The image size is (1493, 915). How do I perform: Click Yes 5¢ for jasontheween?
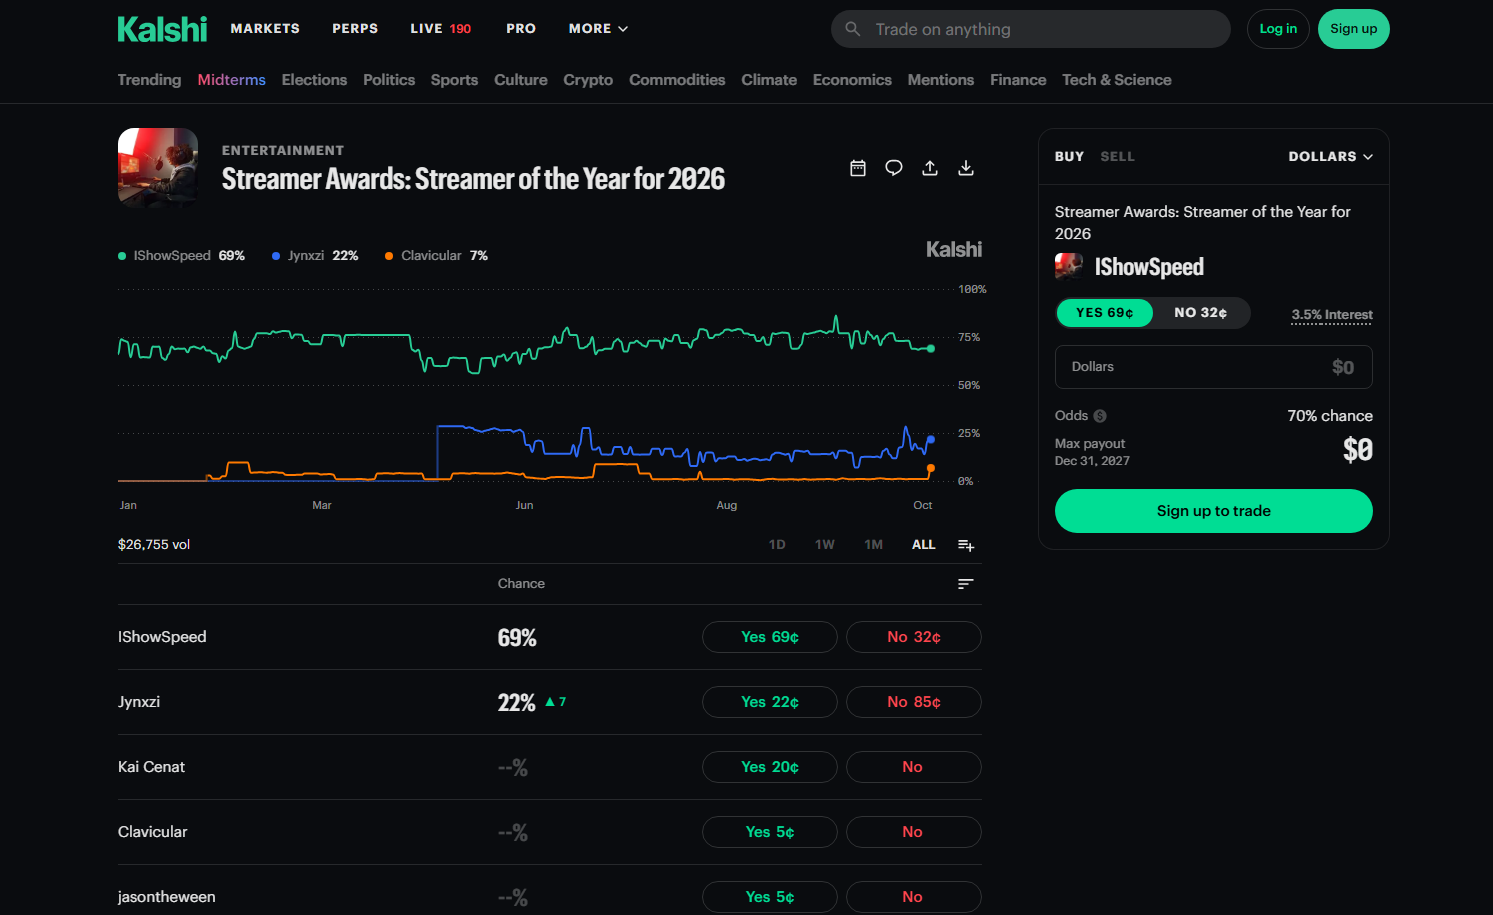tap(770, 897)
